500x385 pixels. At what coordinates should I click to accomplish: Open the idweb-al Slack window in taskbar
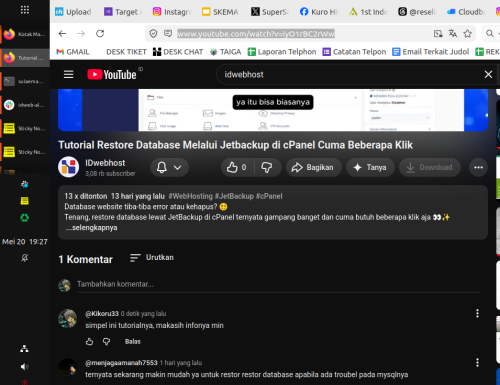[25, 105]
